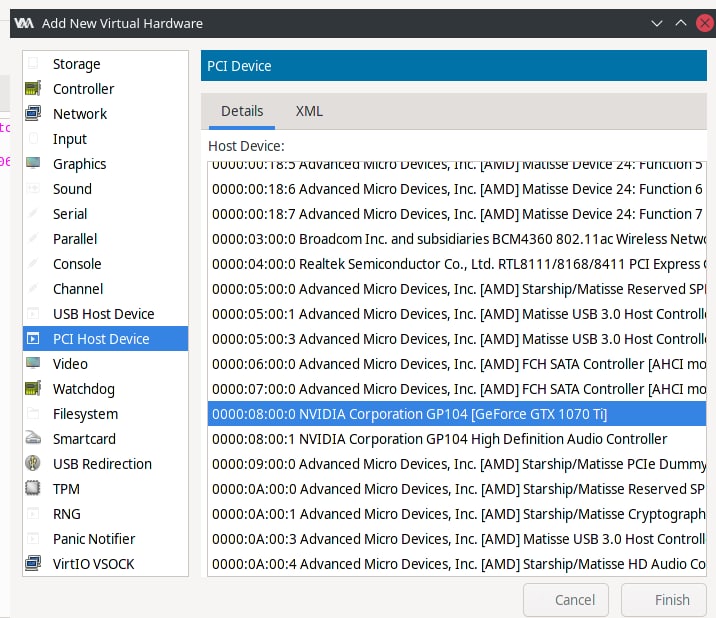Select the Storage hardware icon

(34, 64)
